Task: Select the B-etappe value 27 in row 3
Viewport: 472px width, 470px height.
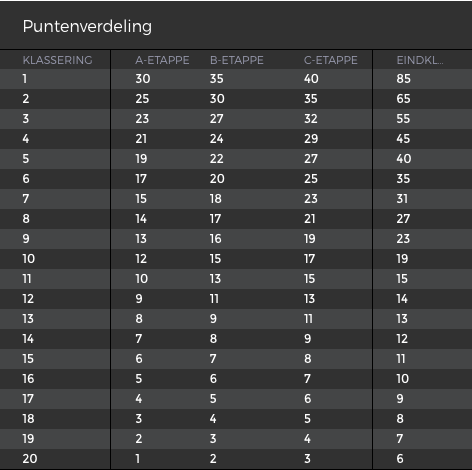Action: point(217,119)
